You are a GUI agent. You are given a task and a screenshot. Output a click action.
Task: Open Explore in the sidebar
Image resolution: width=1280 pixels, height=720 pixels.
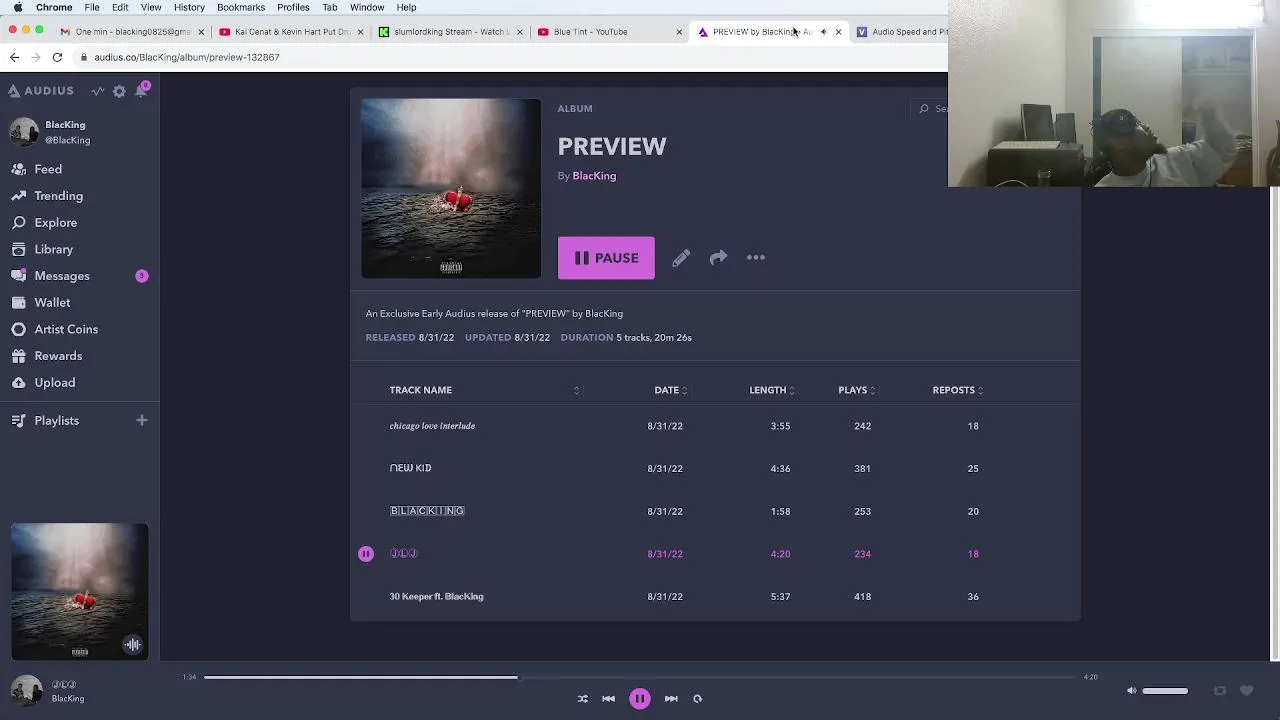(x=55, y=223)
